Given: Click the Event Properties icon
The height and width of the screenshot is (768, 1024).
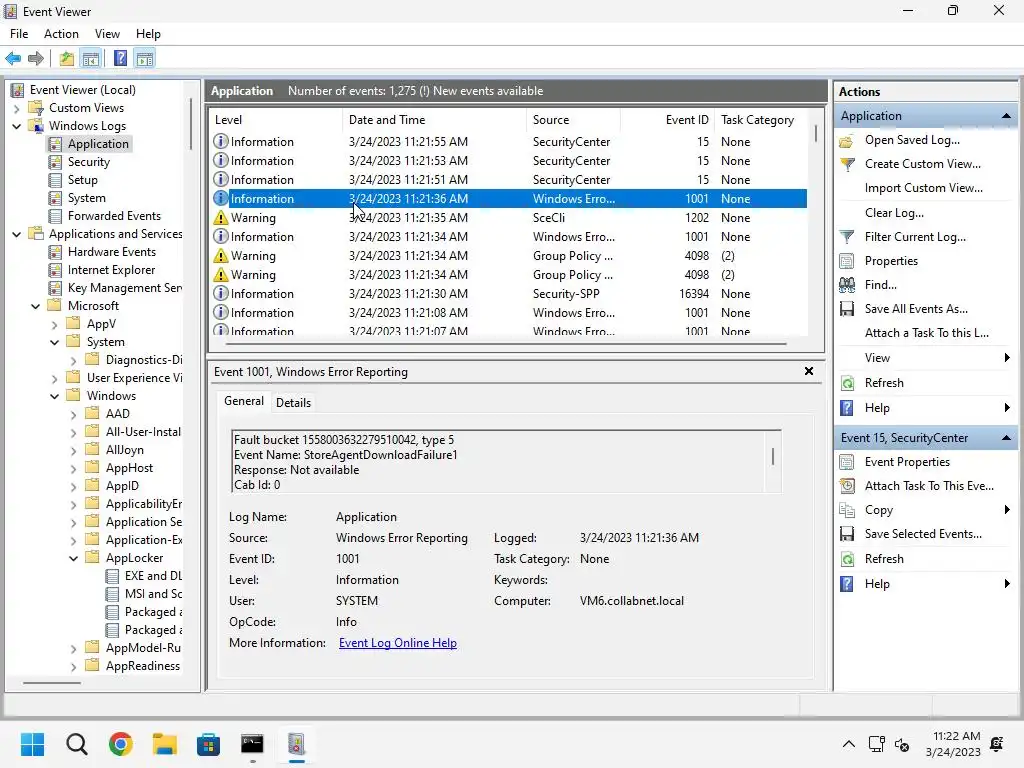Looking at the screenshot, I should coord(847,462).
